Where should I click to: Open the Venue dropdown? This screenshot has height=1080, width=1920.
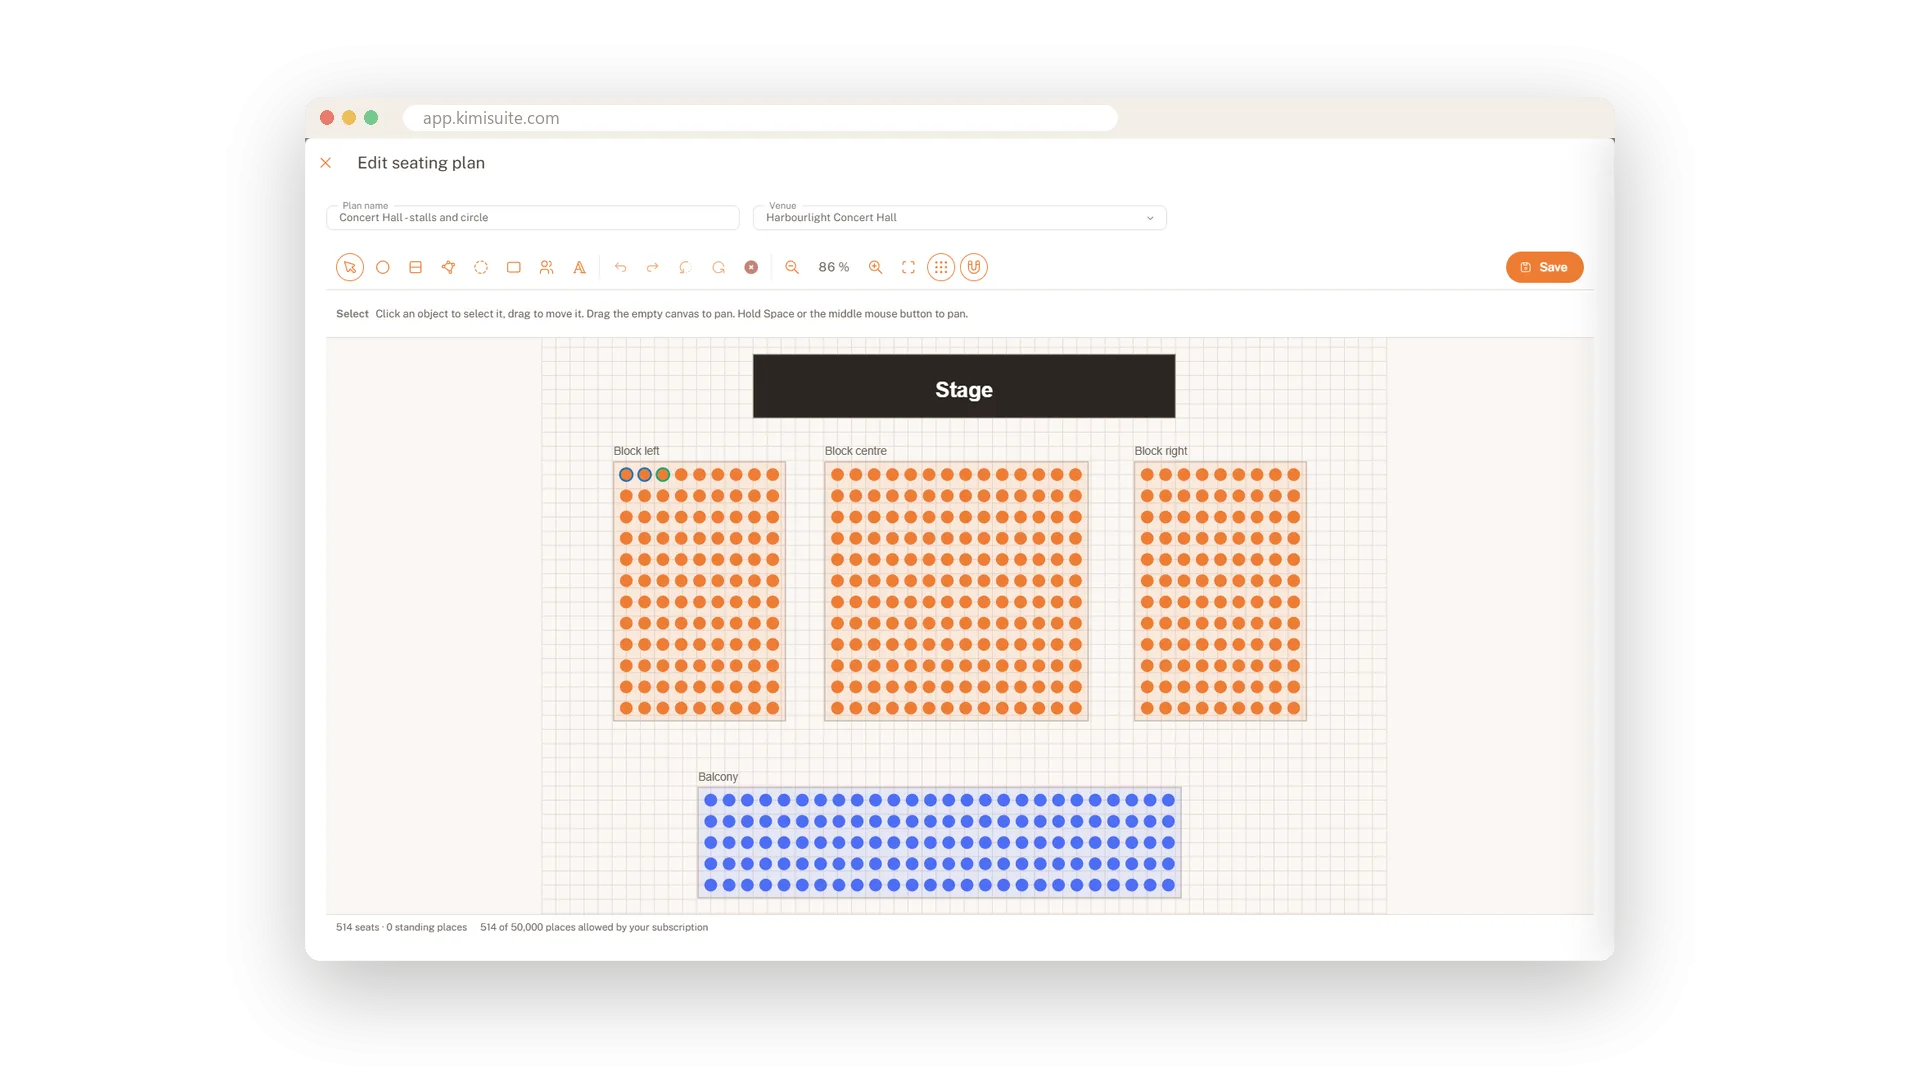click(x=960, y=217)
